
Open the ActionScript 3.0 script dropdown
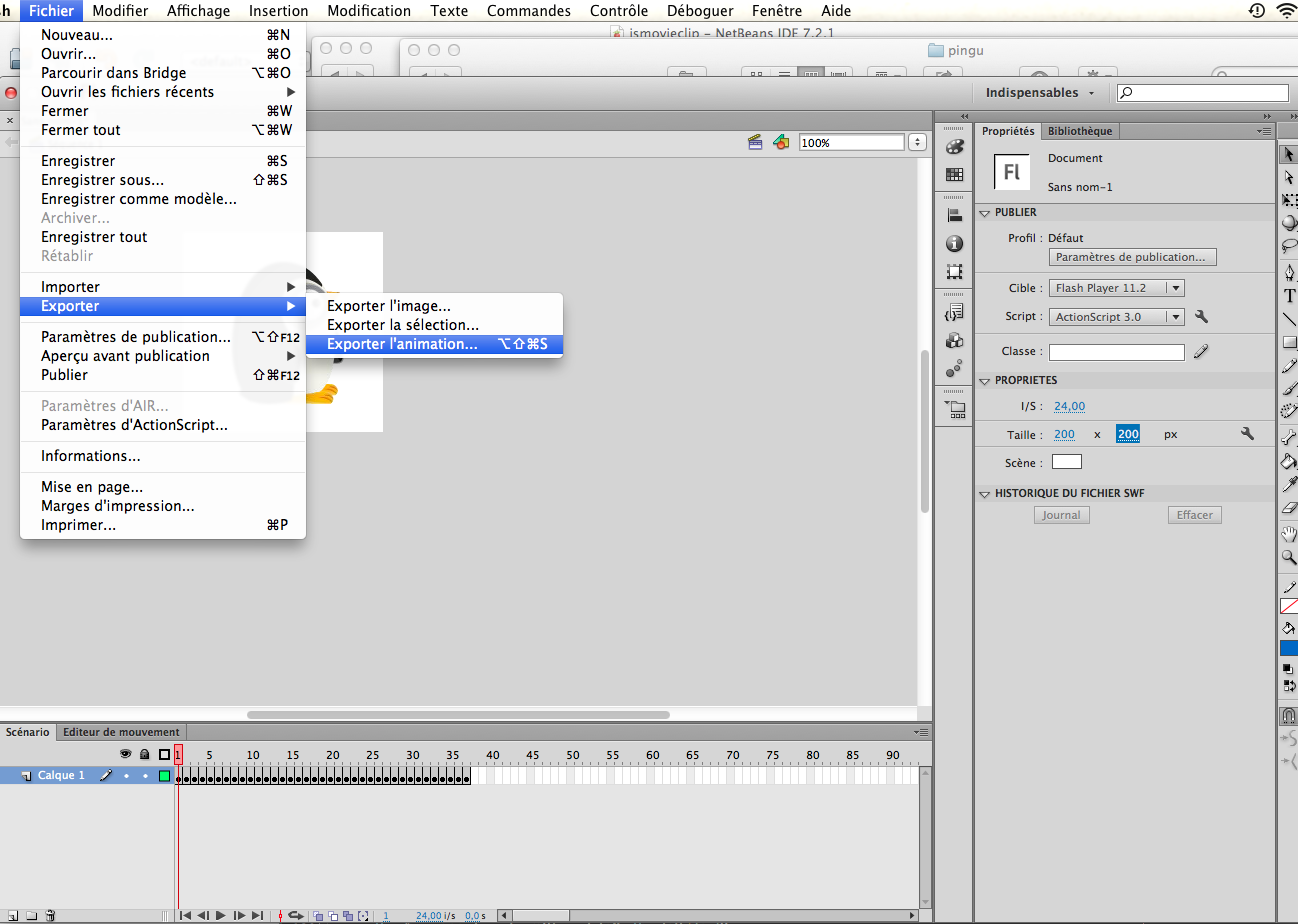[1116, 316]
